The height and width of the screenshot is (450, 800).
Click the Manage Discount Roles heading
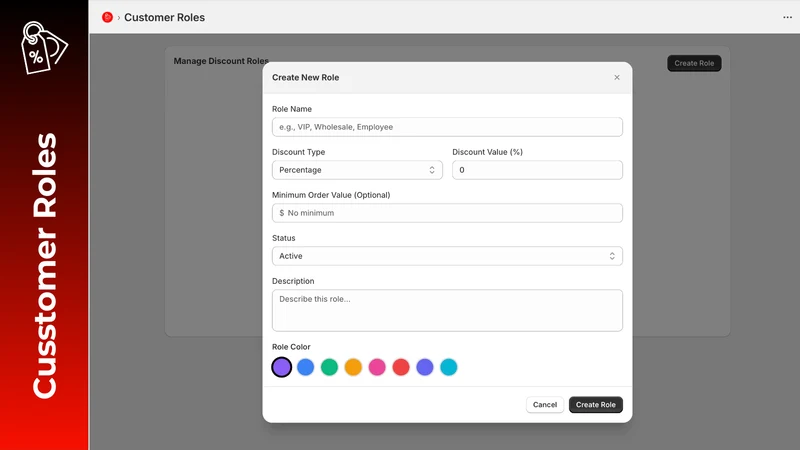[x=221, y=61]
